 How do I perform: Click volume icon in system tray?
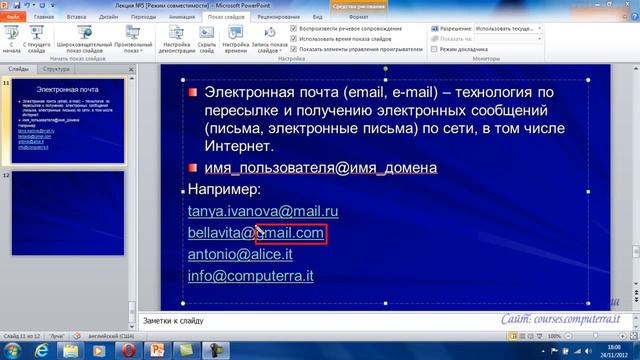click(x=588, y=351)
